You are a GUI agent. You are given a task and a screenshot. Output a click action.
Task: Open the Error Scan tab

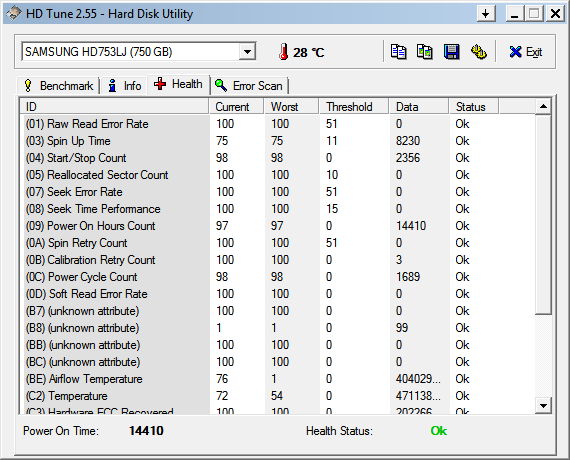(x=249, y=86)
